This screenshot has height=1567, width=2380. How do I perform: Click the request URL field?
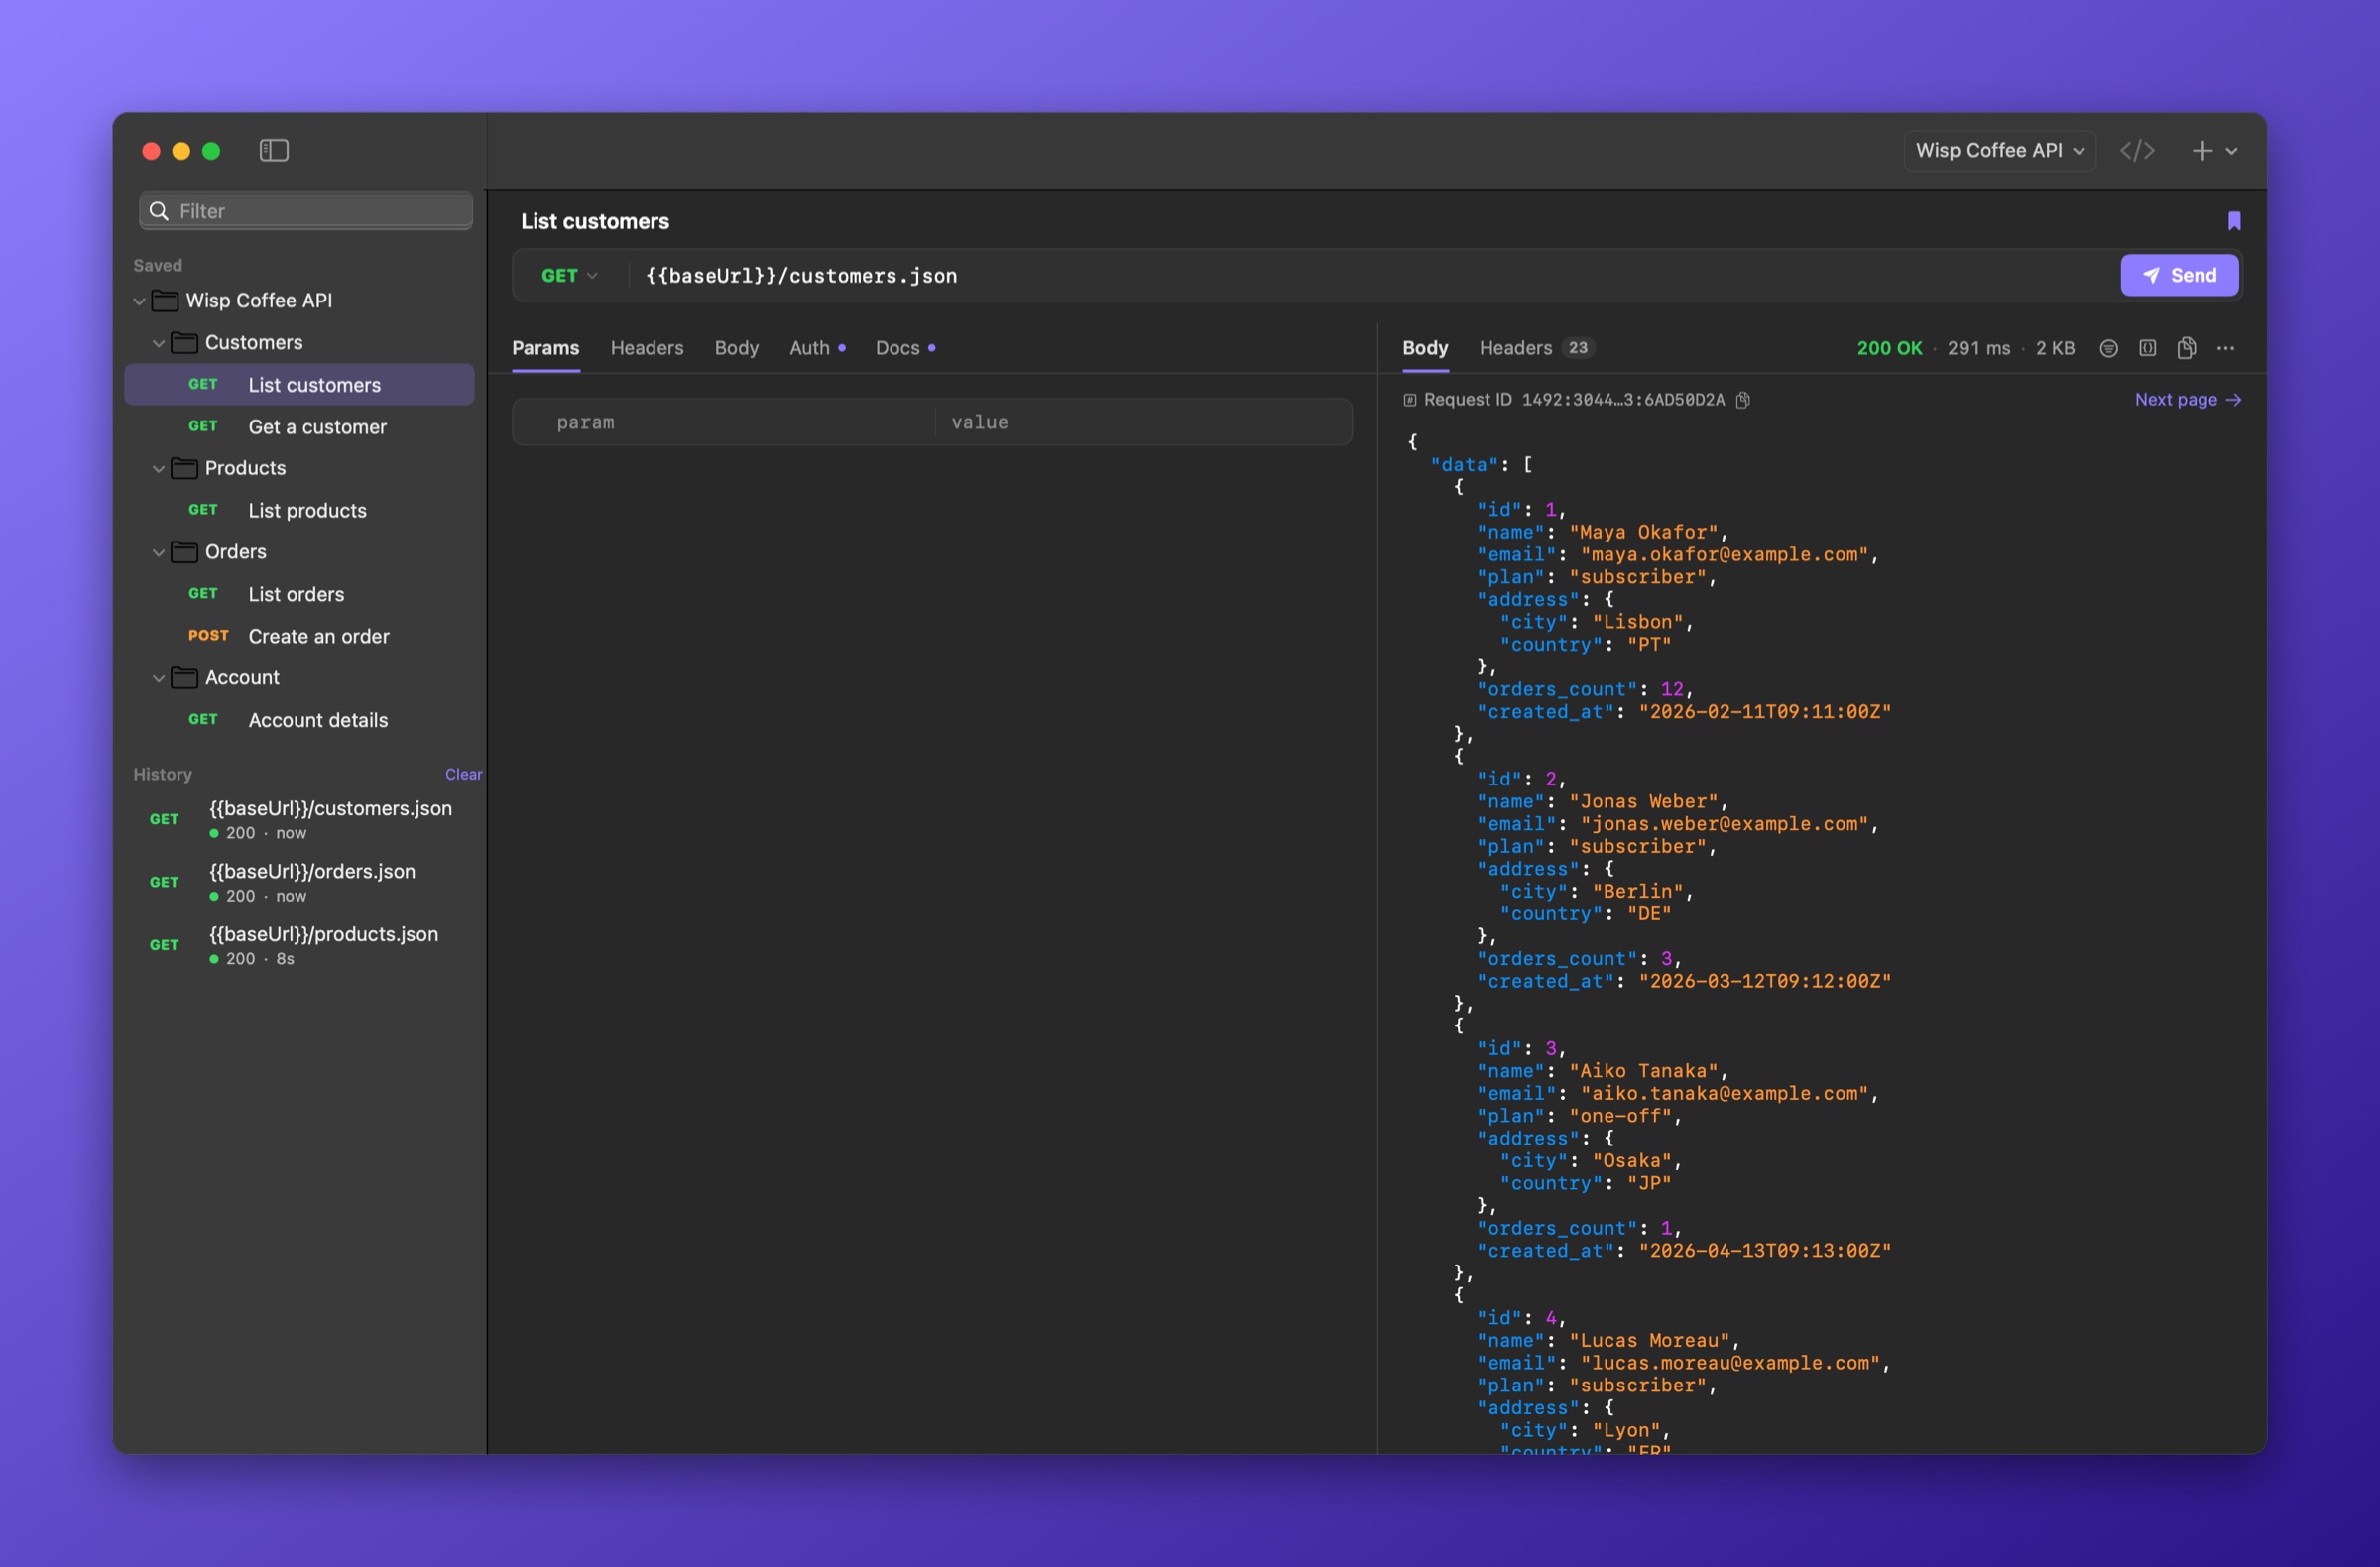[1375, 275]
